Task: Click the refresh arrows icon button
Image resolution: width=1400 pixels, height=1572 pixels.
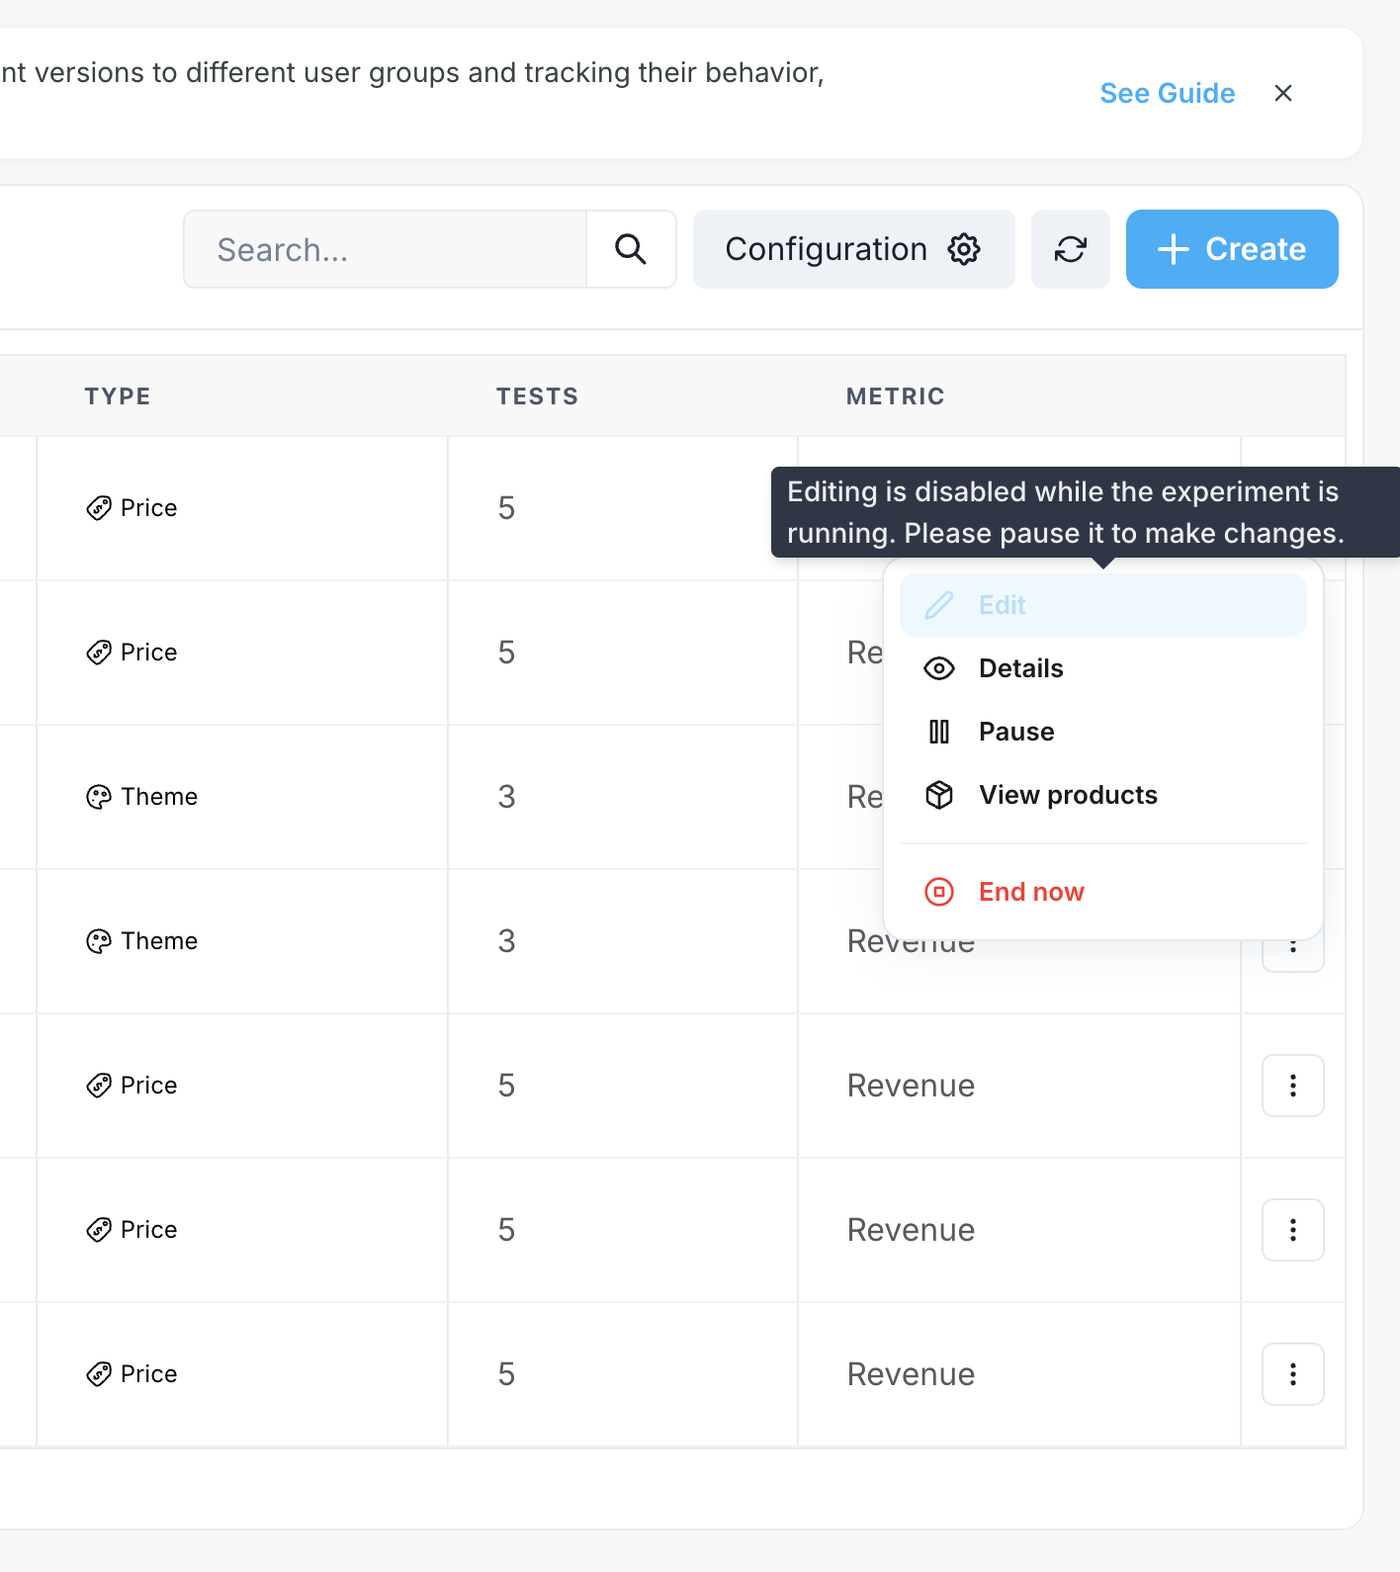Action: tap(1070, 249)
